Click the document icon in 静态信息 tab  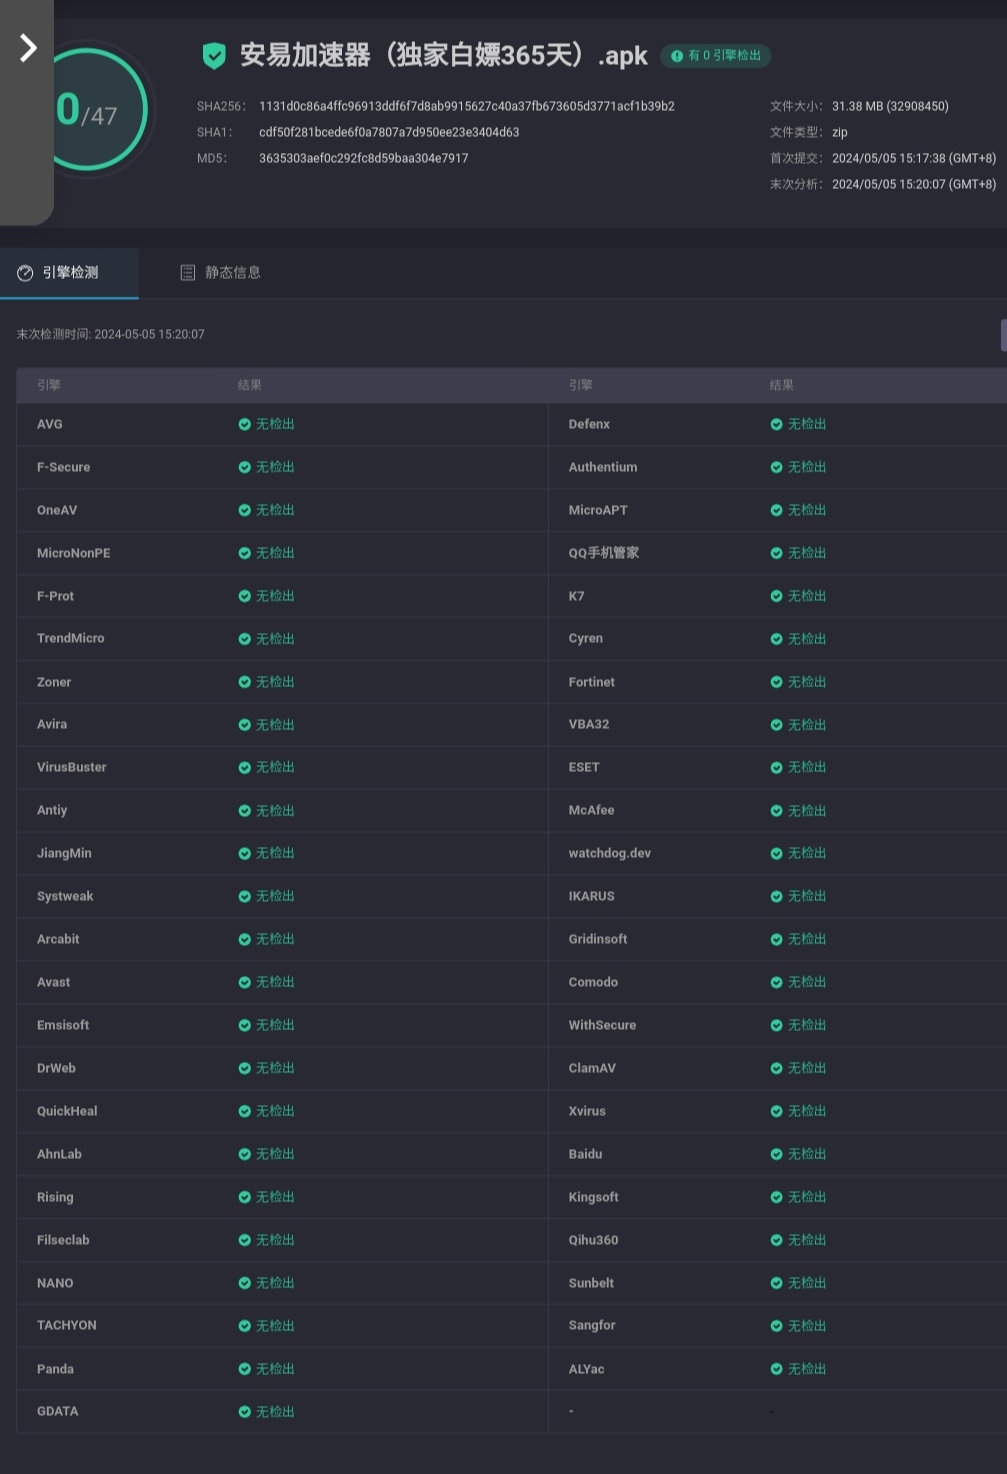pos(187,273)
